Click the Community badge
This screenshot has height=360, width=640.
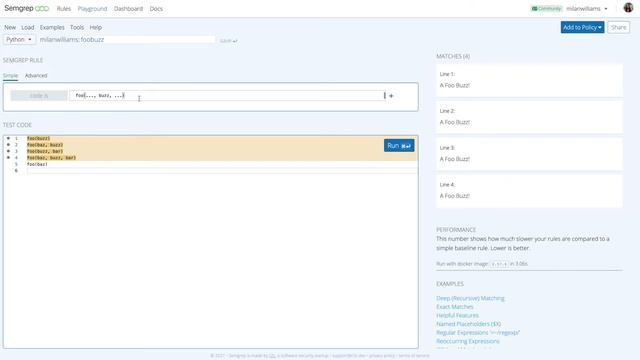point(547,9)
